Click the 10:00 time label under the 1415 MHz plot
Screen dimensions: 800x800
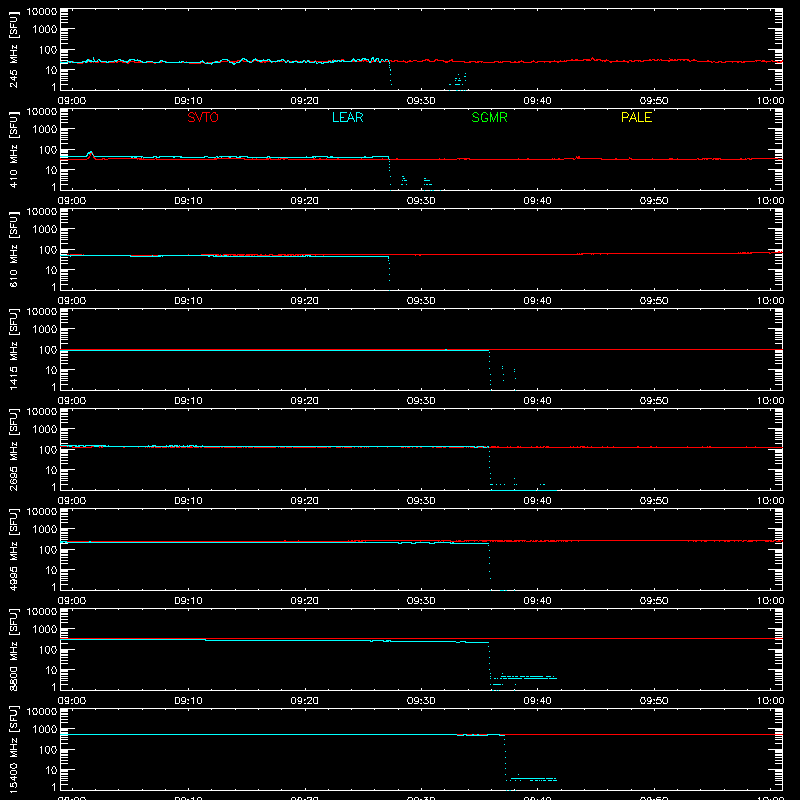pyautogui.click(x=770, y=401)
